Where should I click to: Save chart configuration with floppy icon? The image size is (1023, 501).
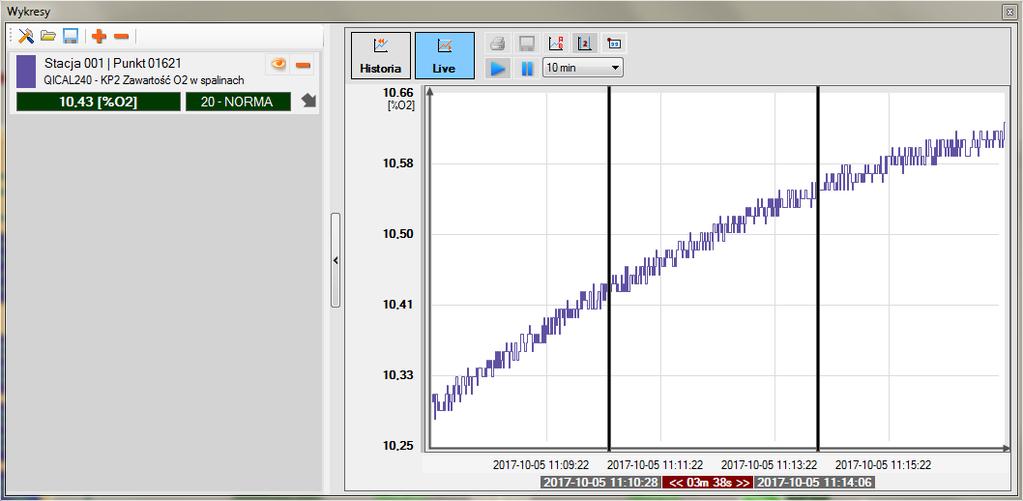tap(70, 37)
